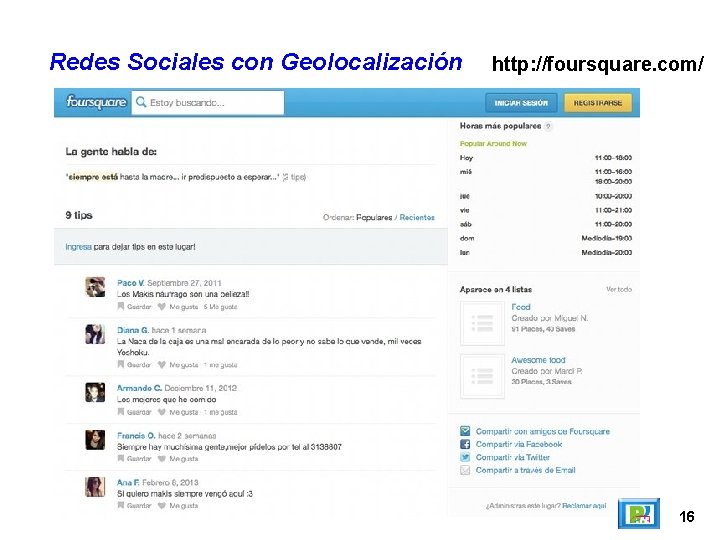This screenshot has height=540, width=720.
Task: Click the Twitter share icon
Action: click(465, 457)
